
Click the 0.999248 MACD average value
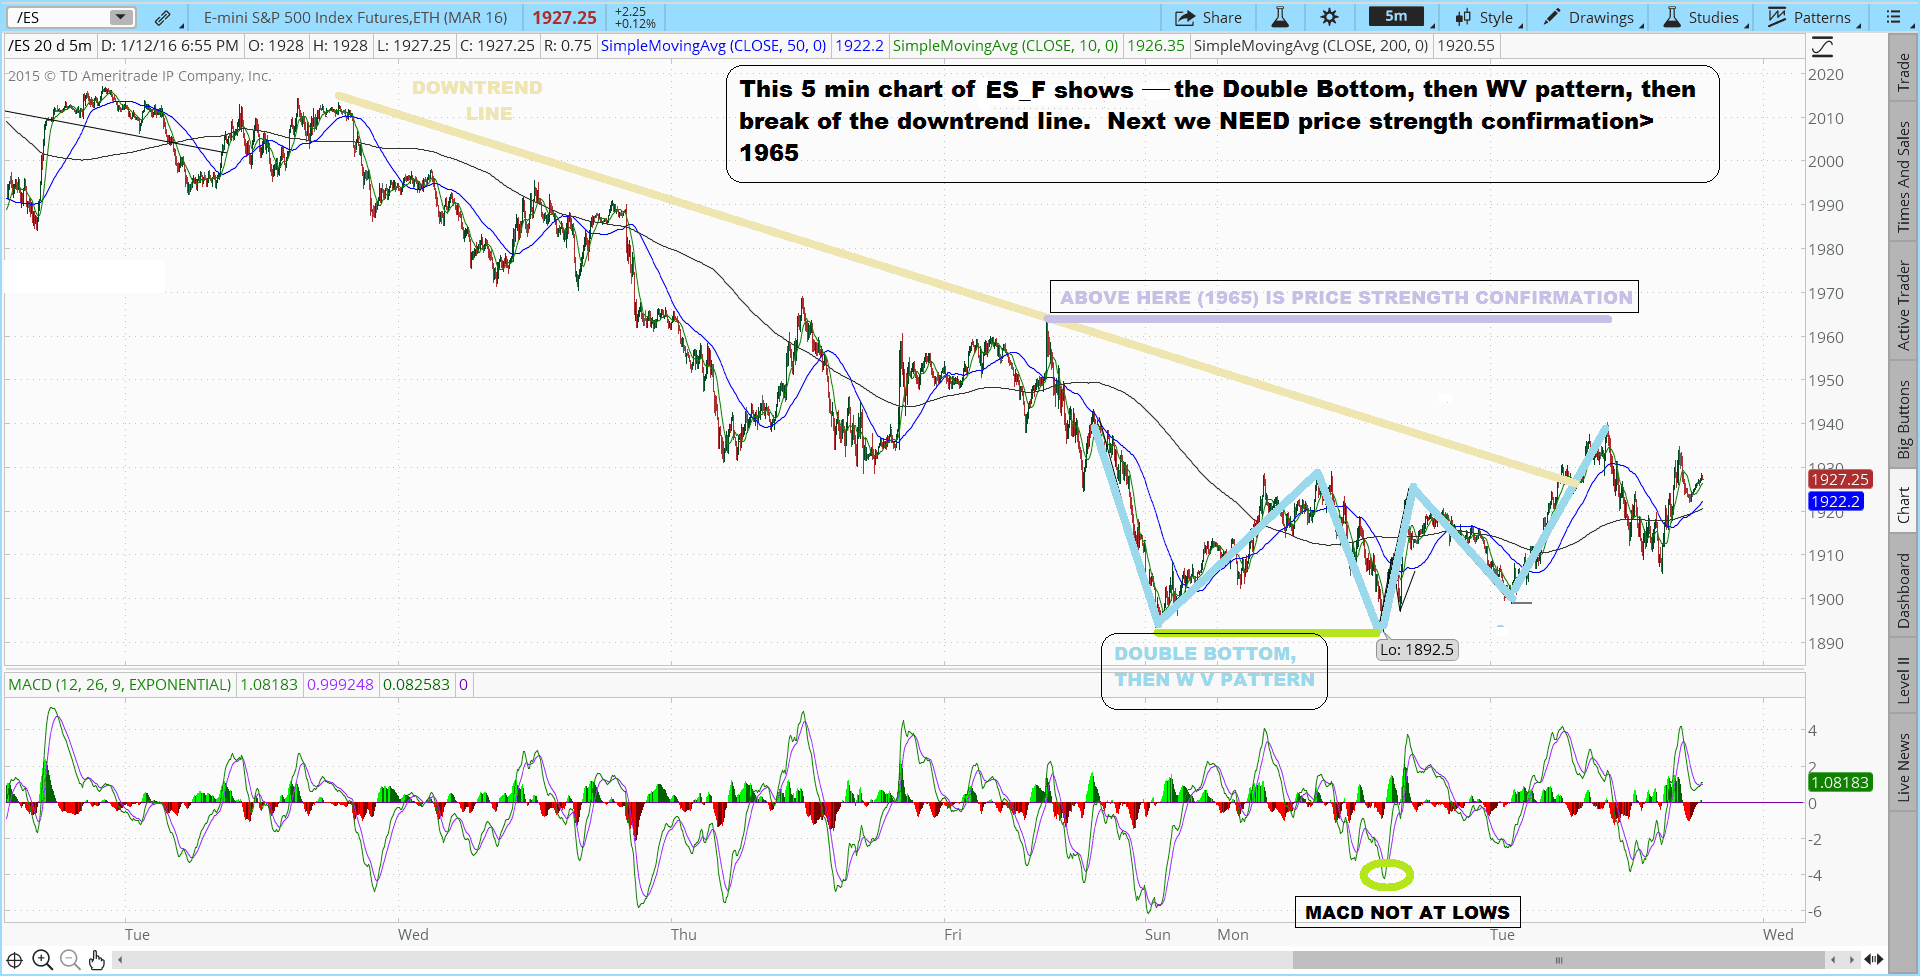(x=340, y=685)
